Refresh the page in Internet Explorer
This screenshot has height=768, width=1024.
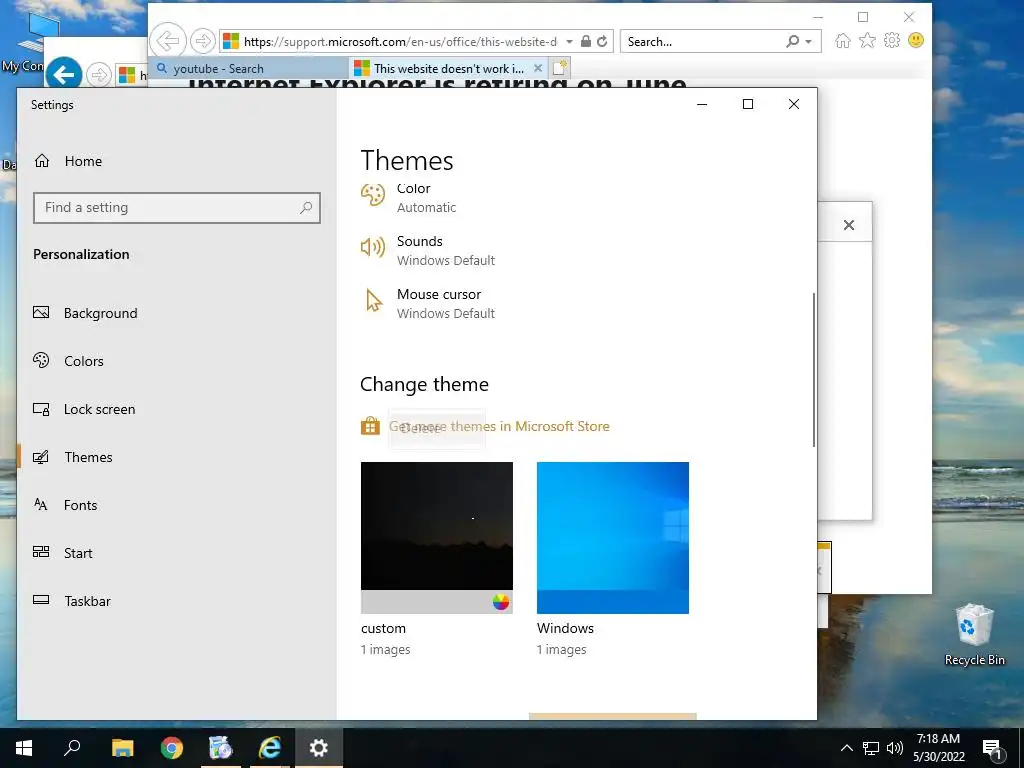(x=602, y=42)
